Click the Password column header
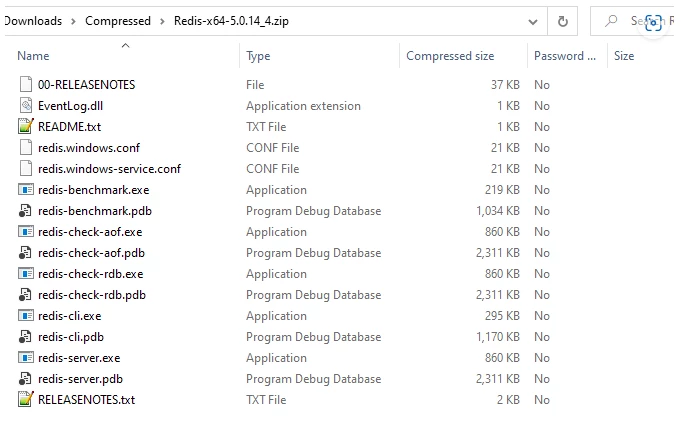Screen dimensions: 694x423 (564, 56)
